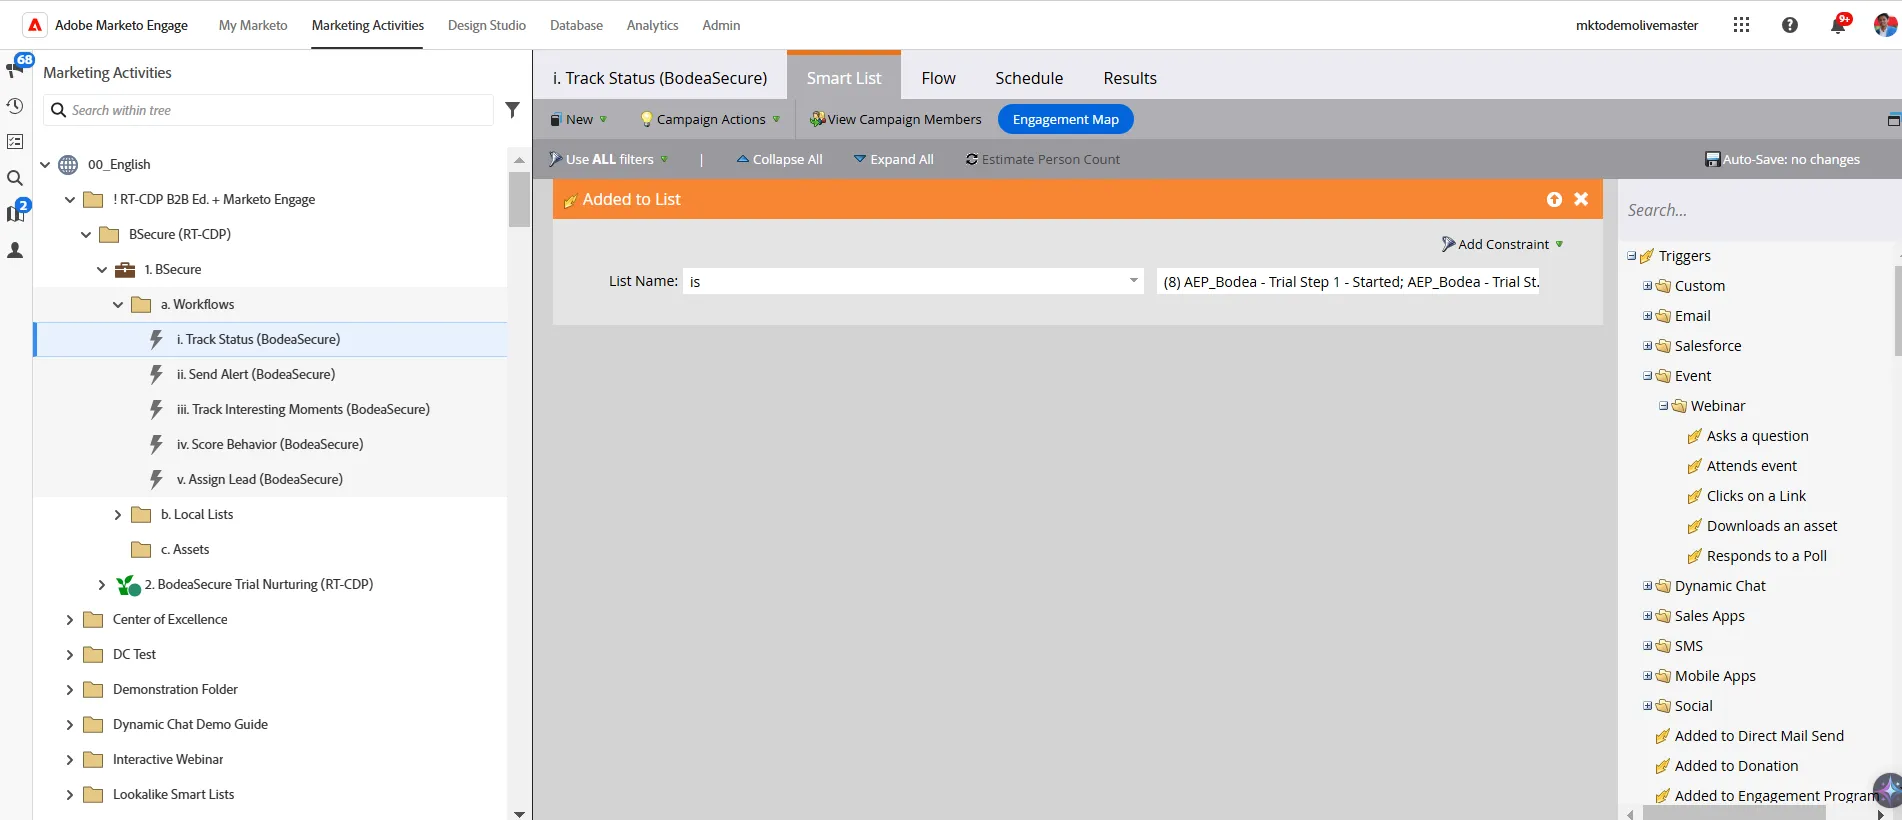Expand the Salesforce triggers folder
Image resolution: width=1902 pixels, height=820 pixels.
click(1647, 346)
